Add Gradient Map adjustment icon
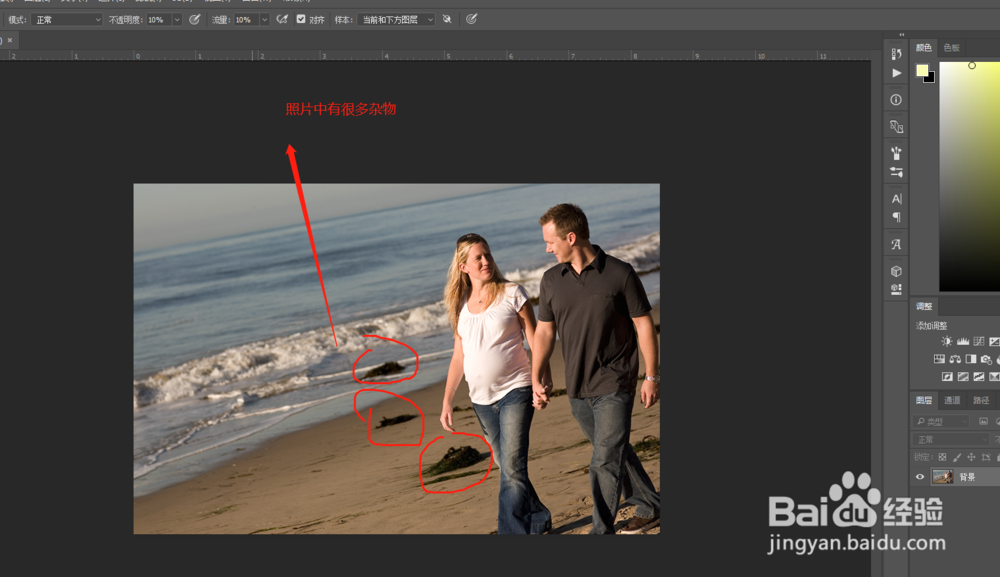The image size is (1000, 577). tap(994, 377)
